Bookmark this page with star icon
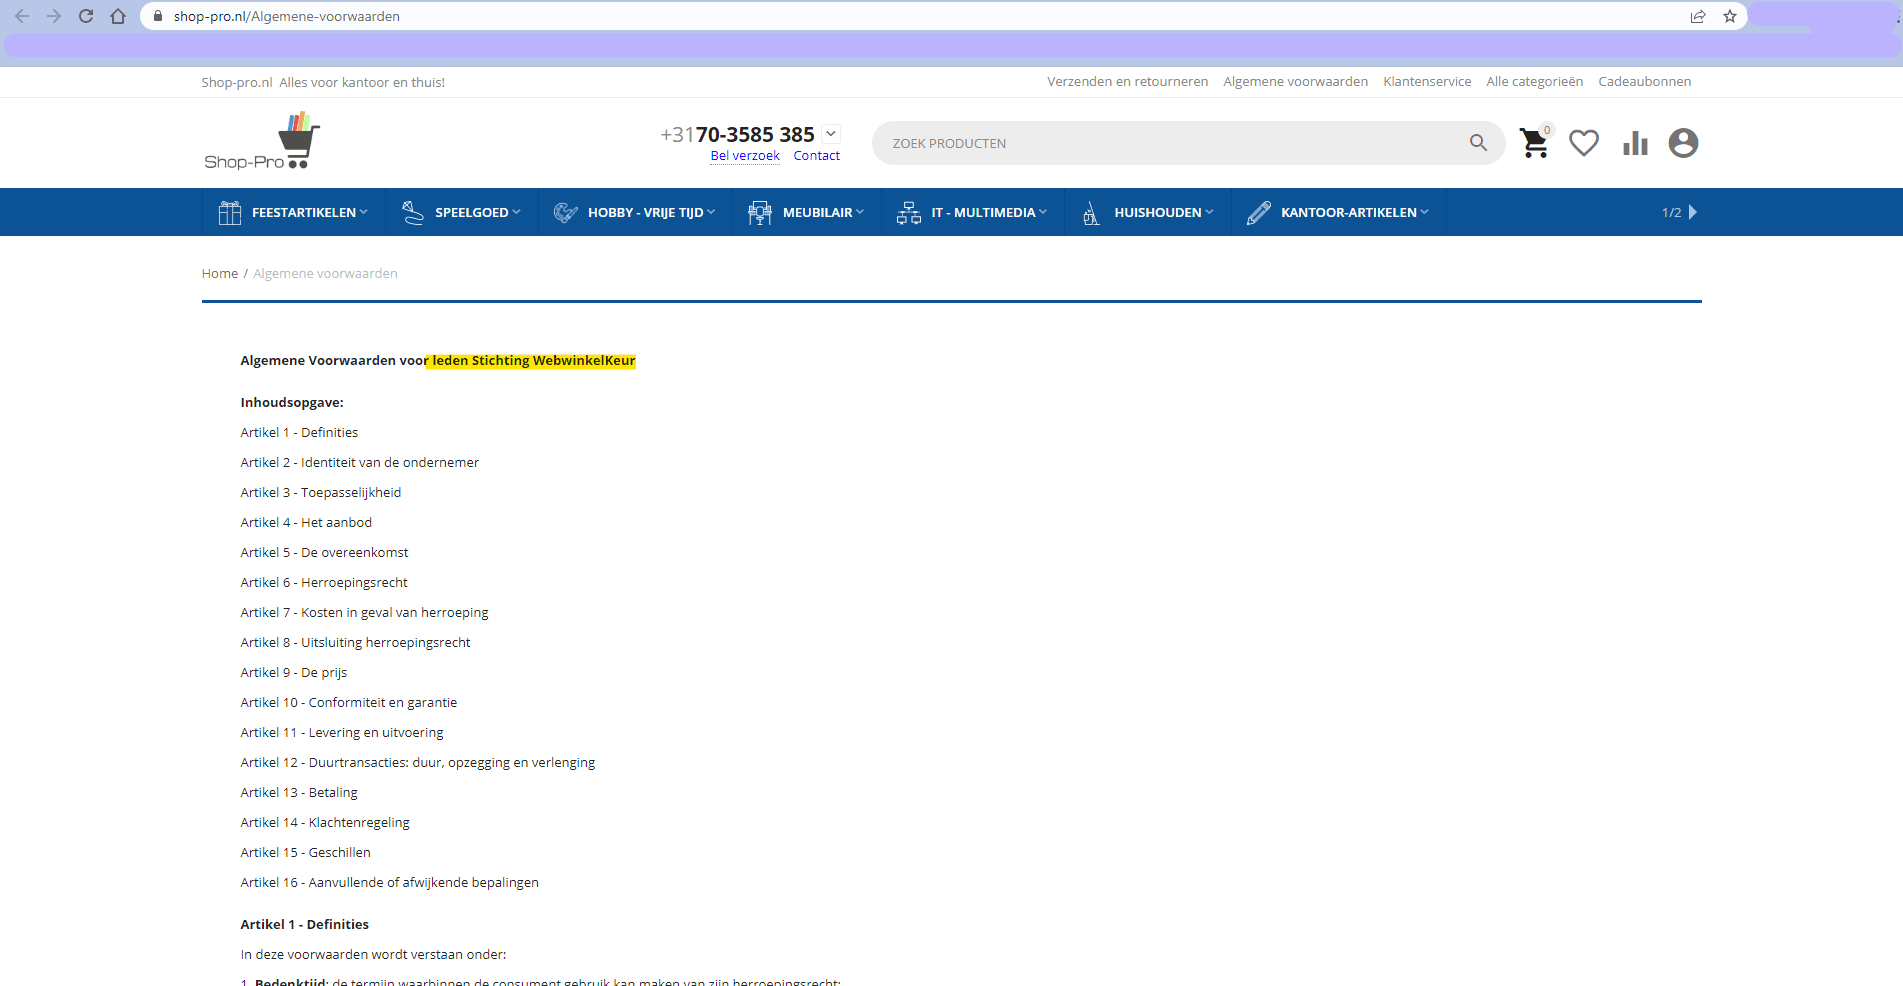The image size is (1903, 986). click(x=1730, y=16)
